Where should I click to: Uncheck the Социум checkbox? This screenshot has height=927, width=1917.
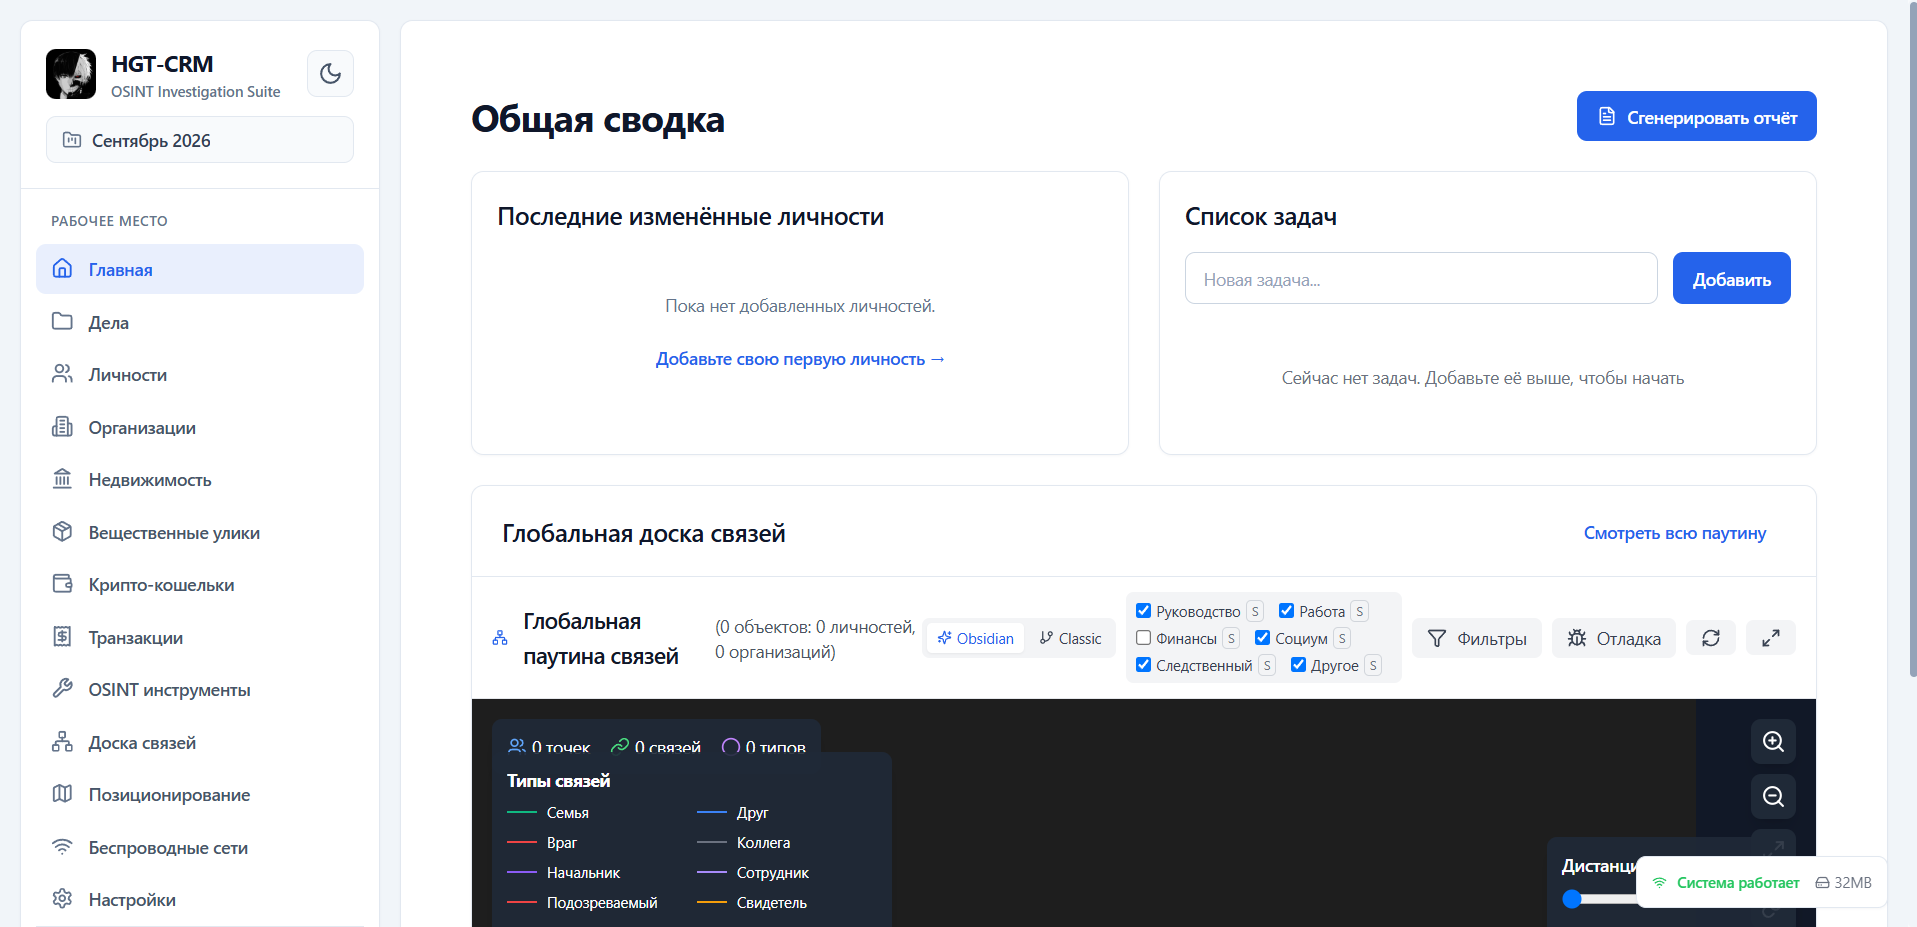pyautogui.click(x=1262, y=637)
